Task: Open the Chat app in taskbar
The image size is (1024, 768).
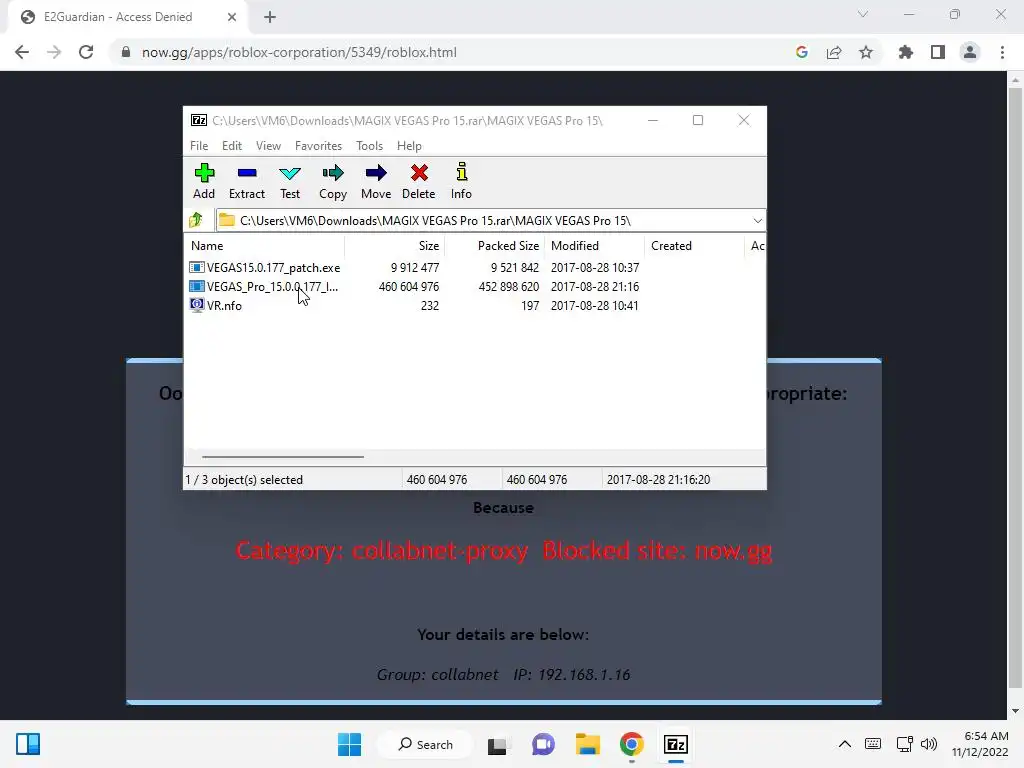Action: coord(543,744)
